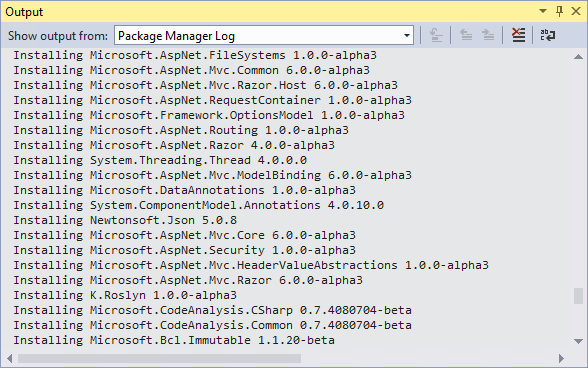Click the Microsoft.AspNet.Mvc.Common 6.0.0-alpha3 line

[192, 70]
